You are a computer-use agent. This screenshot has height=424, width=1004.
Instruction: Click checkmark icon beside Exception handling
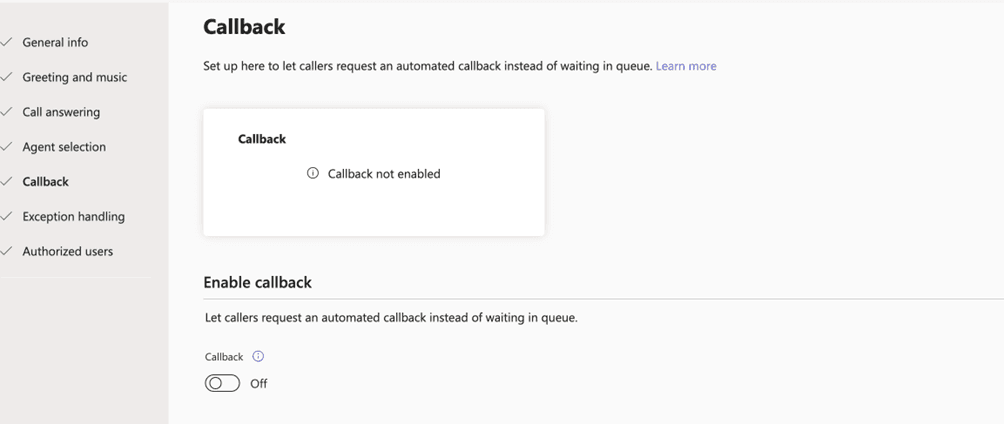tap(6, 216)
